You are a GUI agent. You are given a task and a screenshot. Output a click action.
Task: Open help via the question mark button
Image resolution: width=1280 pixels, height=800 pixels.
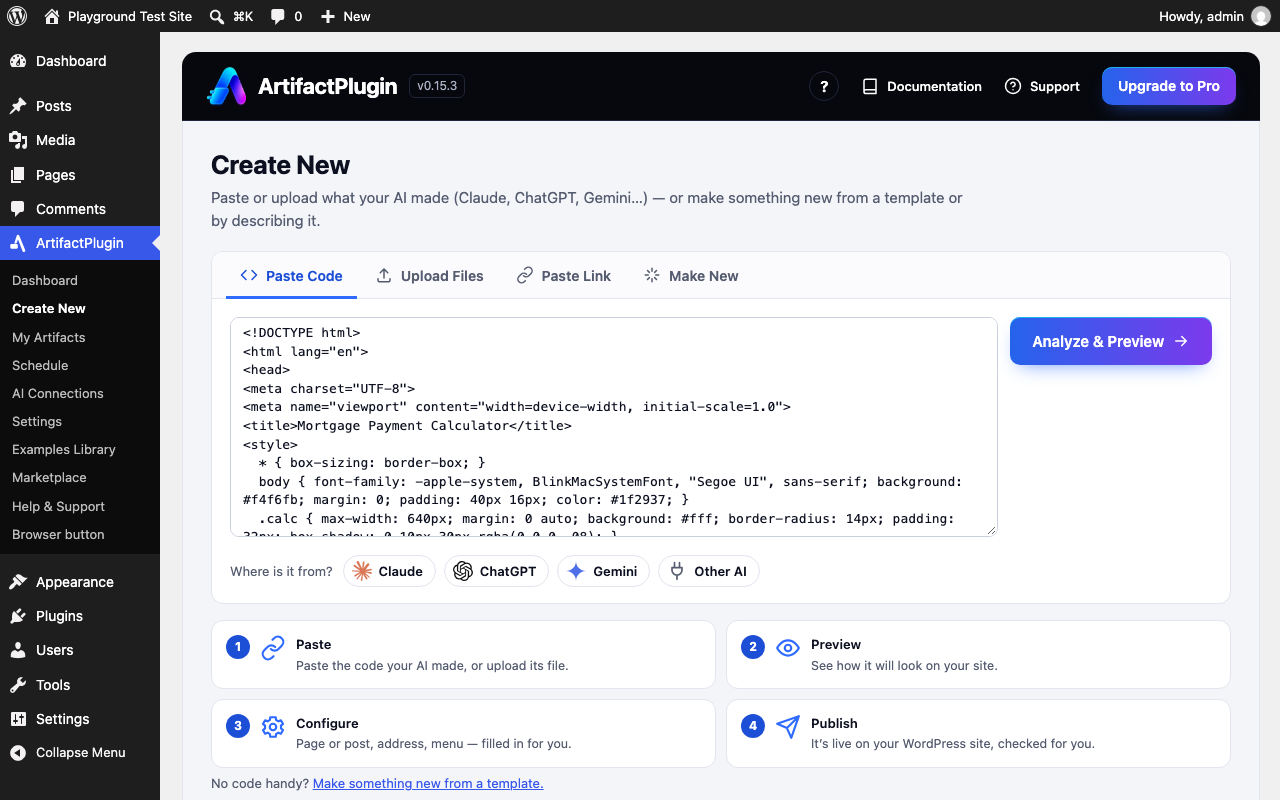coord(823,86)
